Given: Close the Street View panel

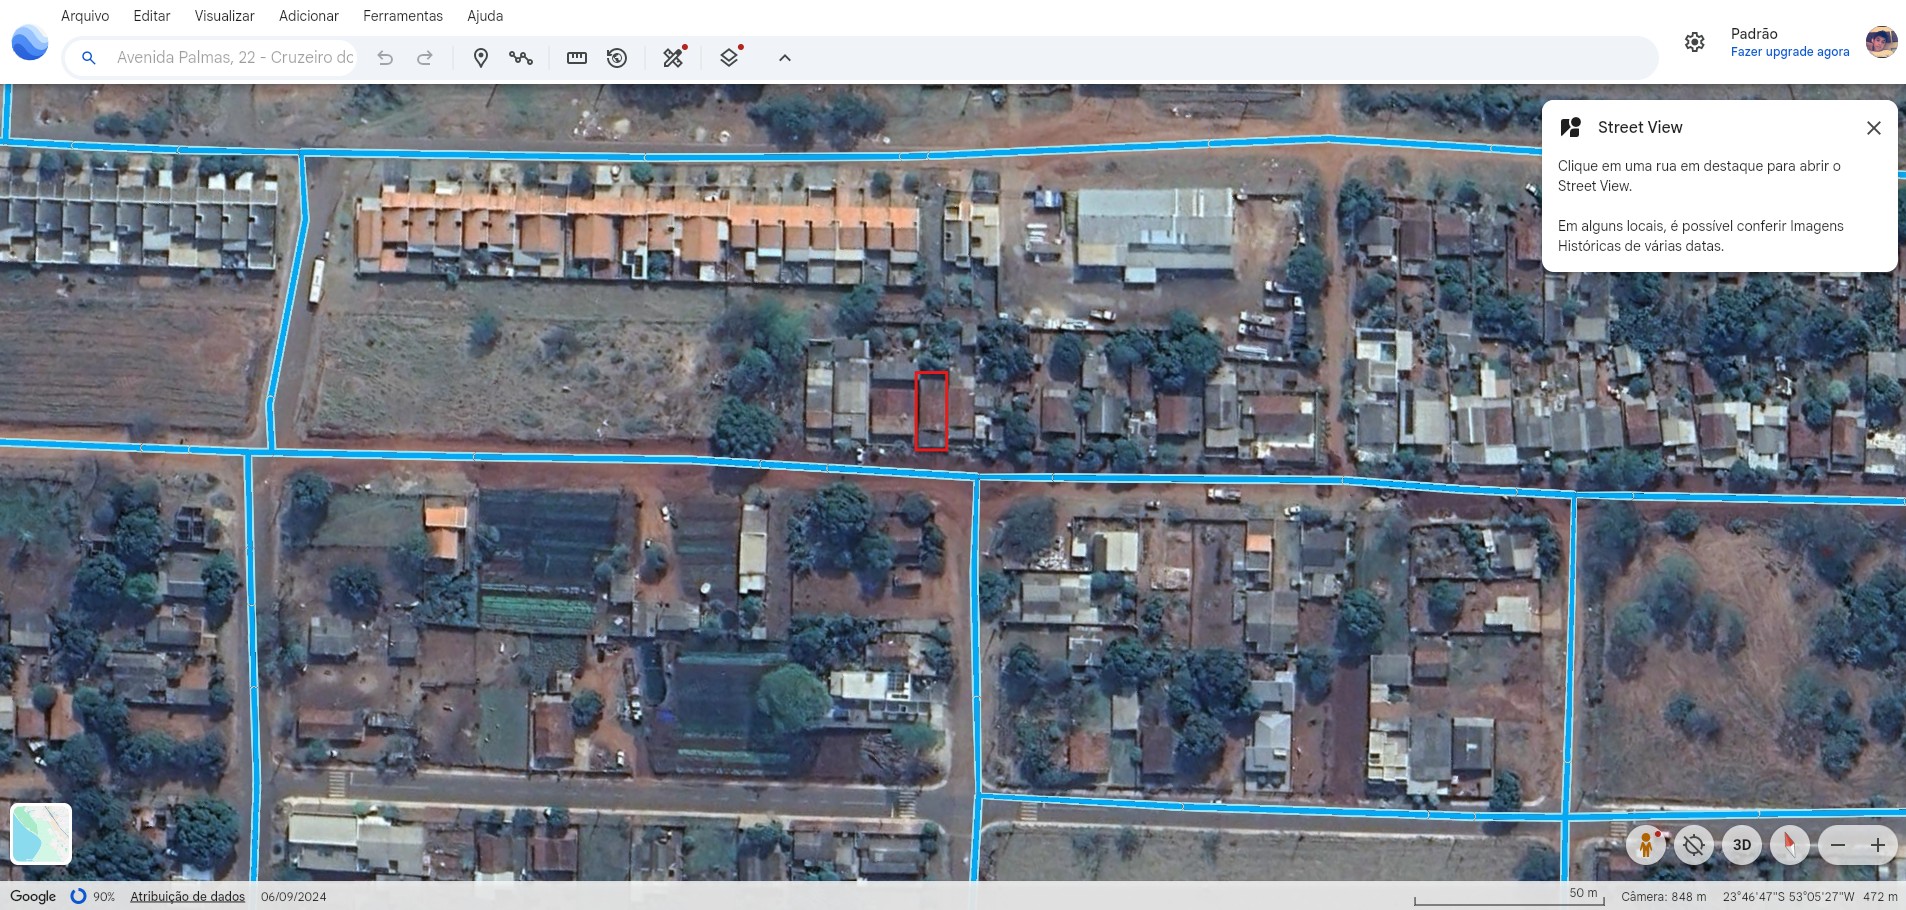Looking at the screenshot, I should (x=1873, y=128).
